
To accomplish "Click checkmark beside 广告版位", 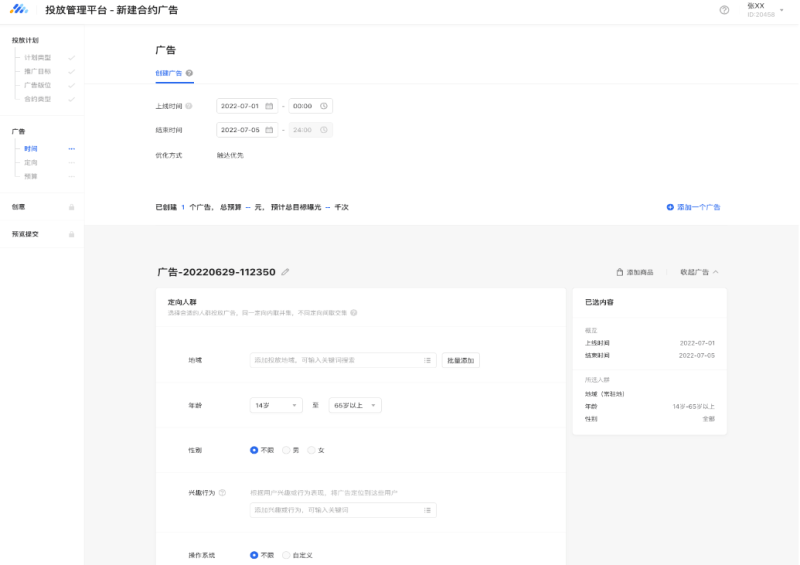I will [x=71, y=85].
